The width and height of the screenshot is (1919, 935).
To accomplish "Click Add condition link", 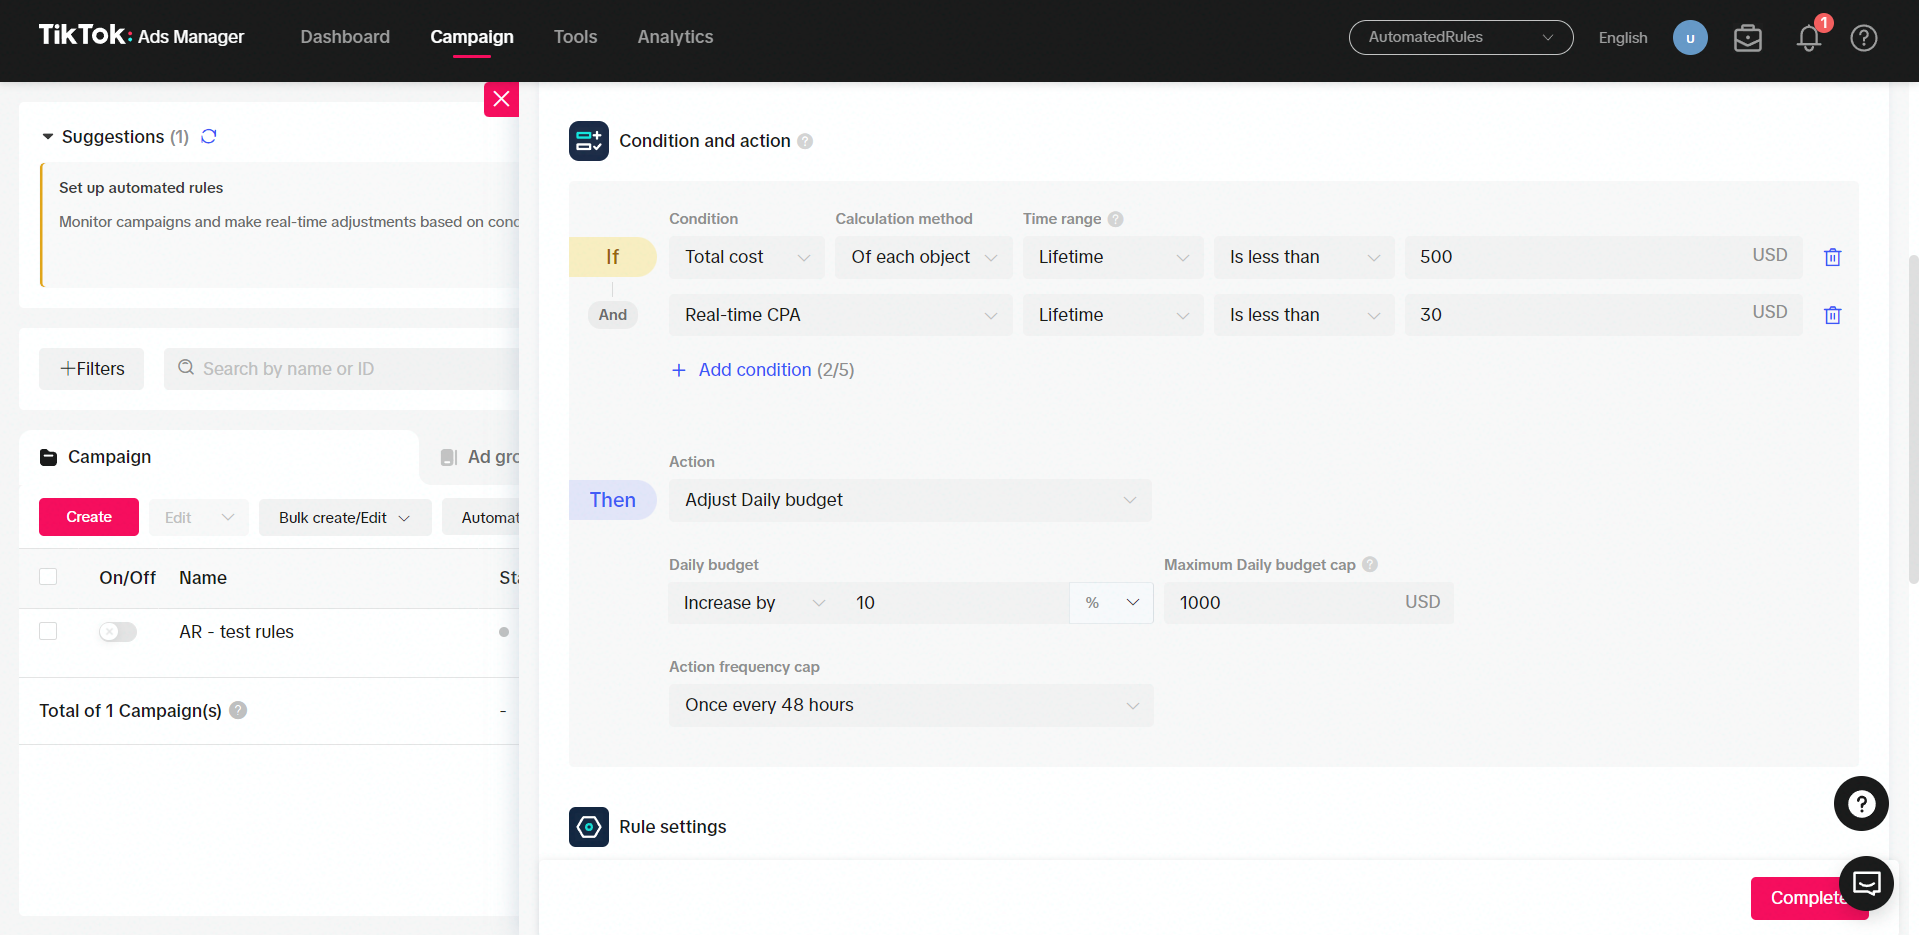I will (x=755, y=370).
